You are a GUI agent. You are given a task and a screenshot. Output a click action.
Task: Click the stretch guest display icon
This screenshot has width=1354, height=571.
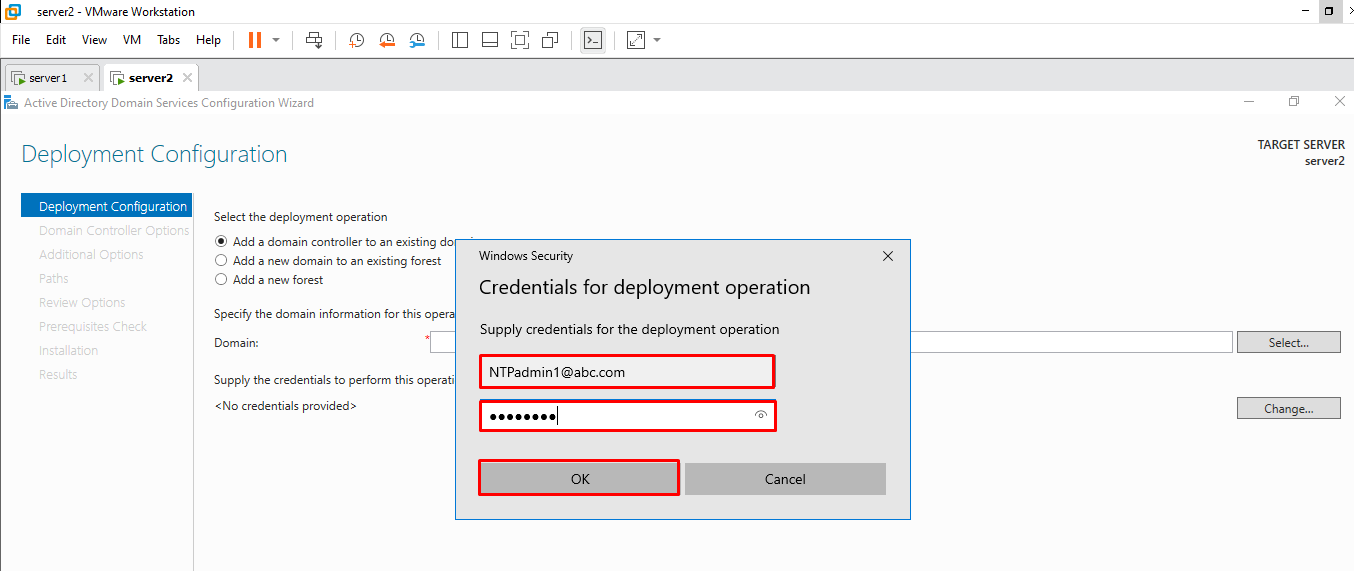tap(636, 40)
